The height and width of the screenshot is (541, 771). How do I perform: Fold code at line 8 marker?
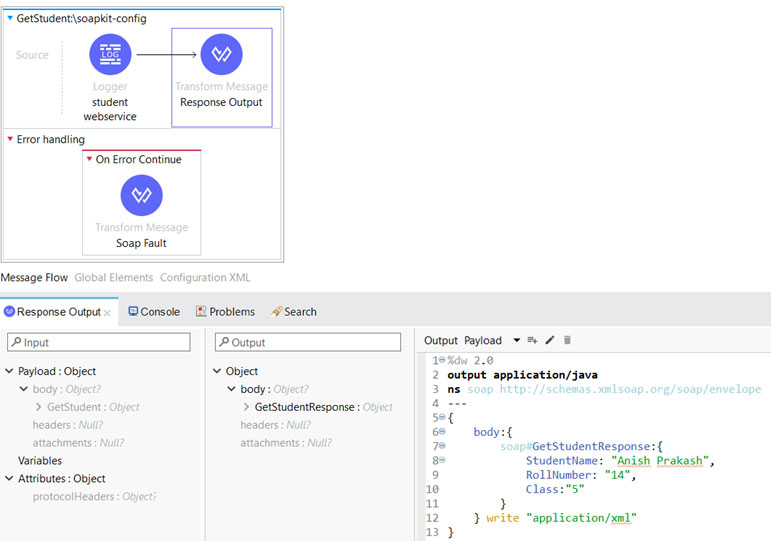pos(442,460)
